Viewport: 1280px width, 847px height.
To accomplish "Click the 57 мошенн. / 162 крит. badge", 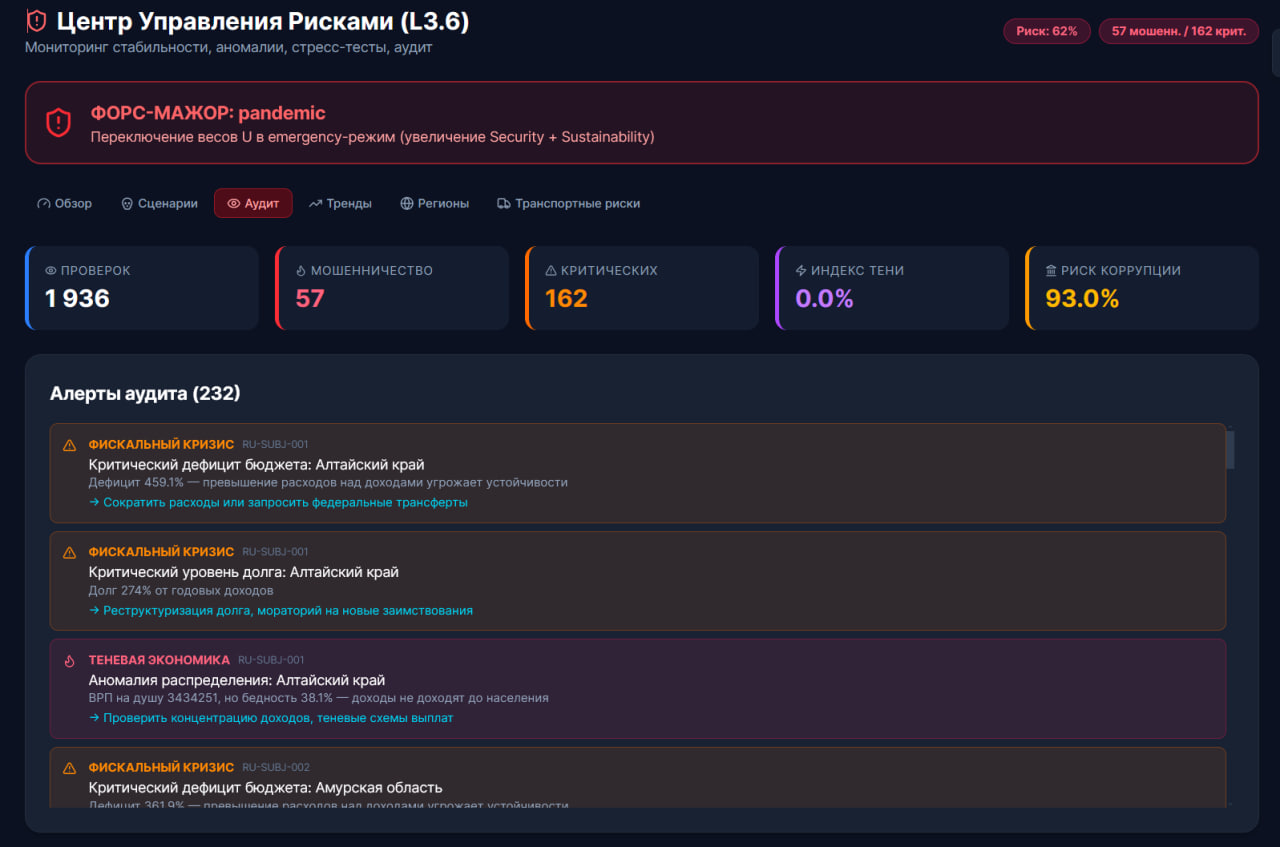I will tap(1178, 31).
